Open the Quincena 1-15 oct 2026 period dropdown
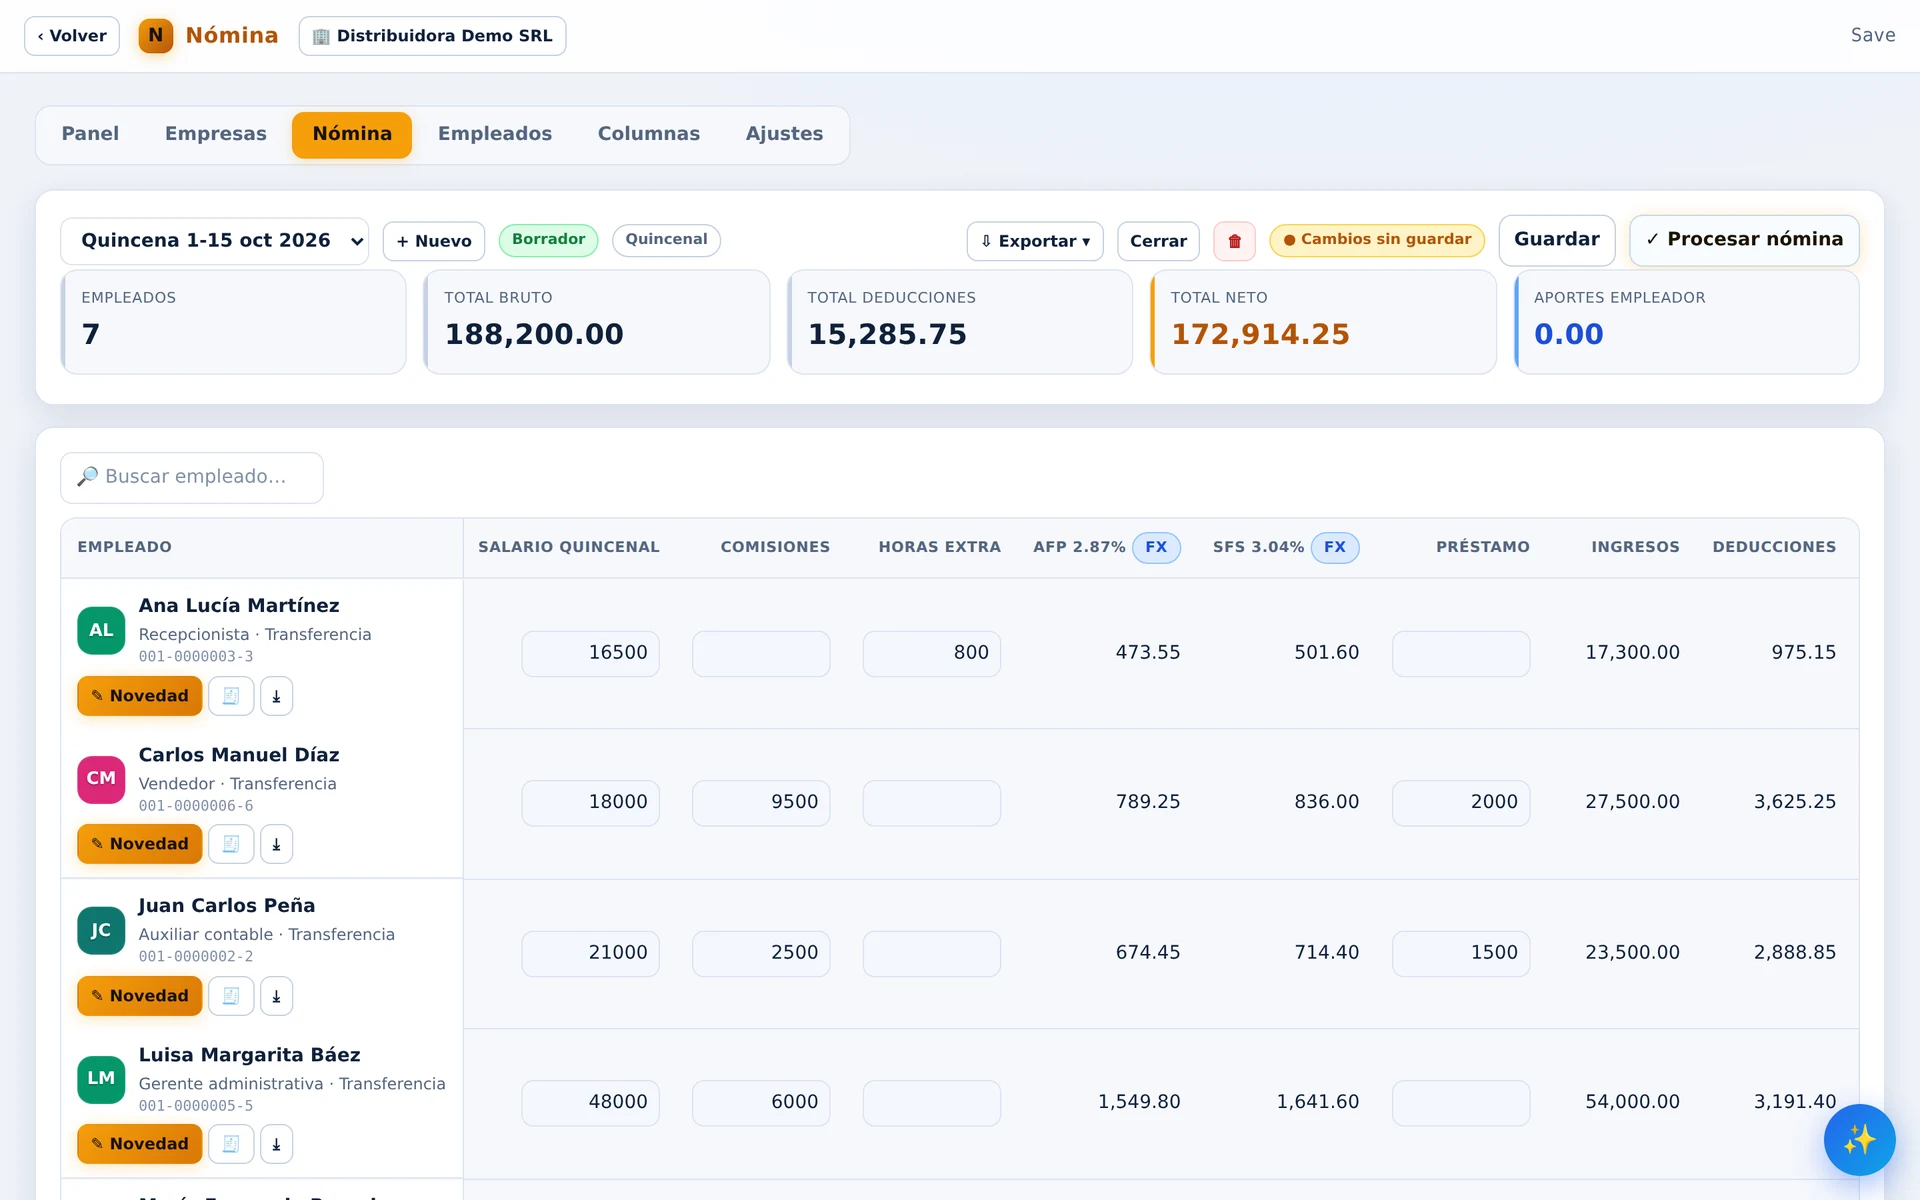 (x=215, y=241)
